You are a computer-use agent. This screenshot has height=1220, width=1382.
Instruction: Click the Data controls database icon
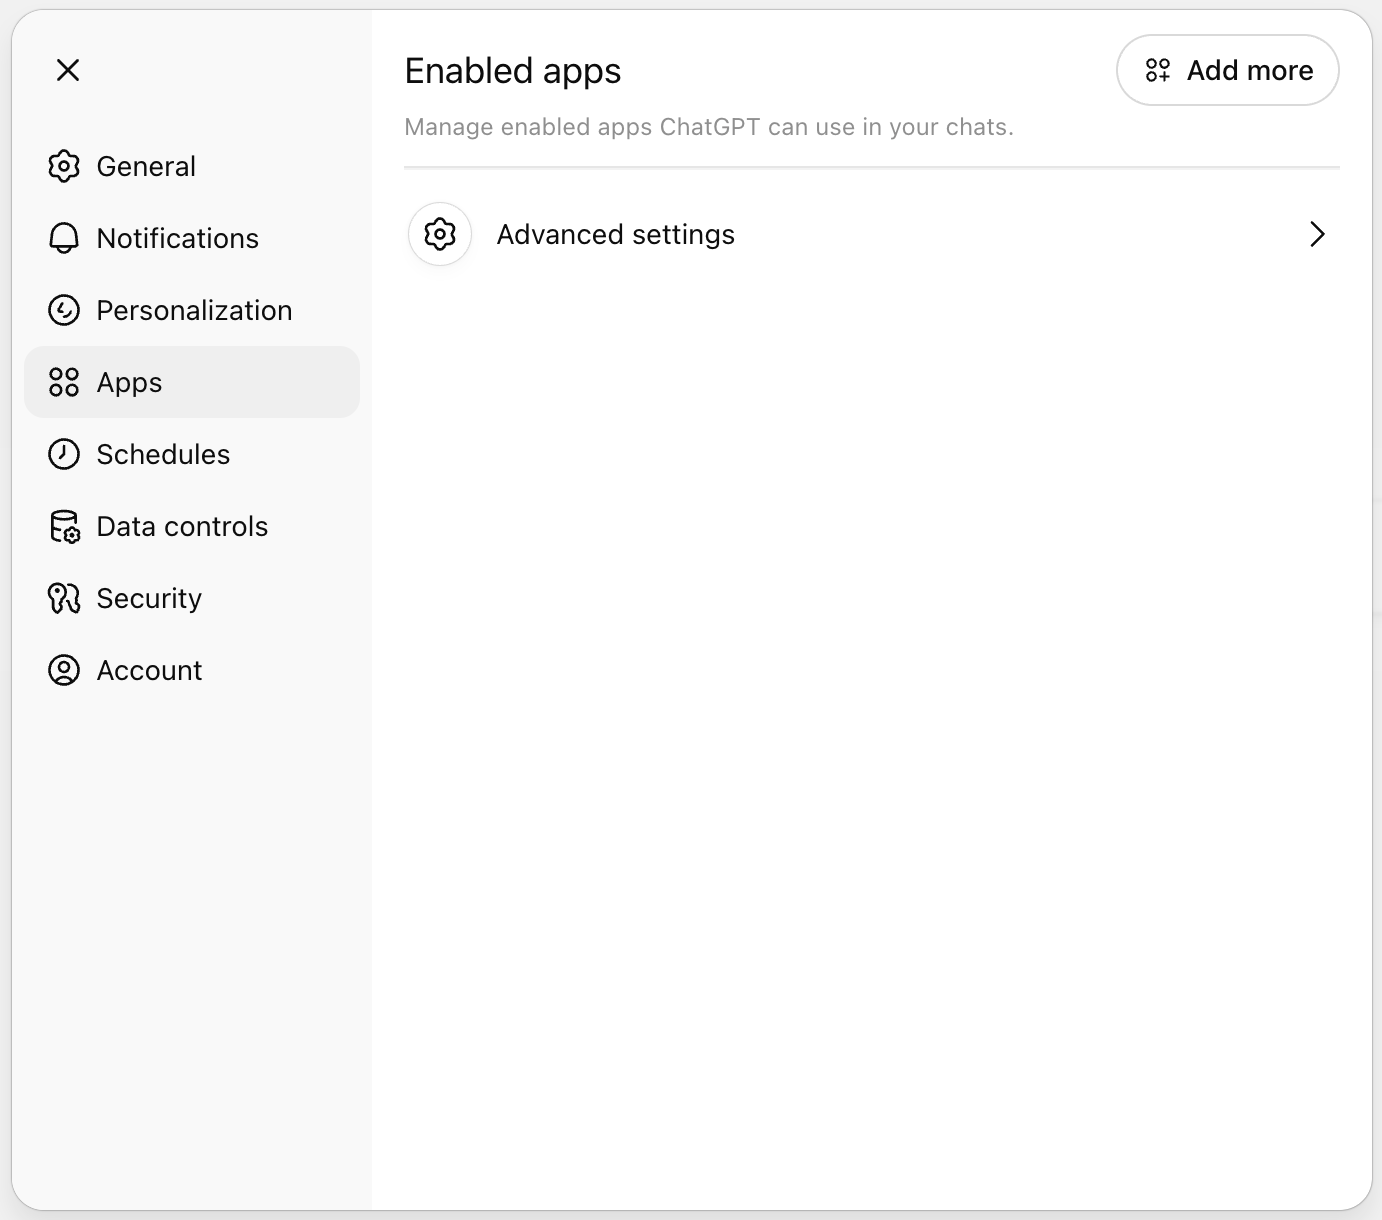pyautogui.click(x=64, y=526)
